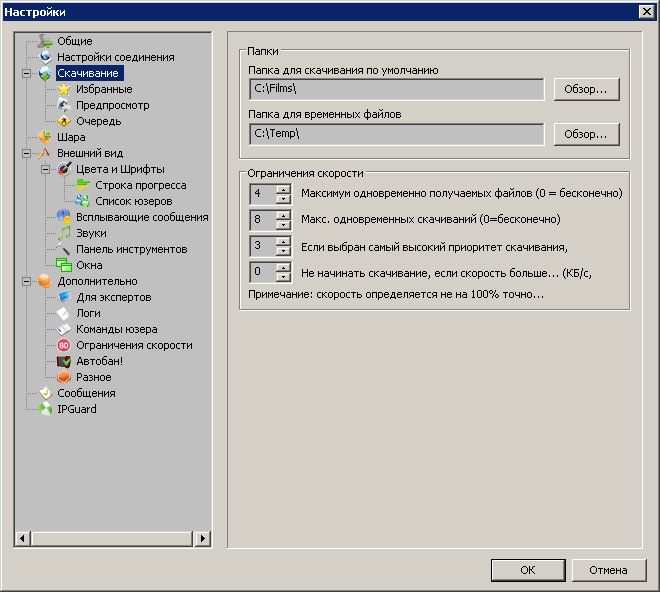Open Настройки соединения settings page
This screenshot has height=592, width=660.
pyautogui.click(x=116, y=57)
